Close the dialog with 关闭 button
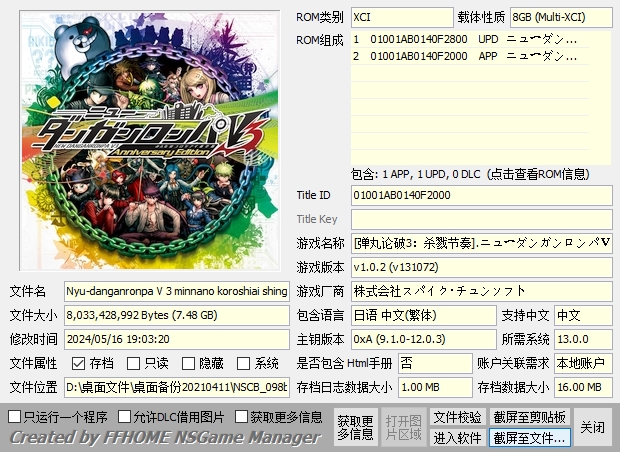Screen dimensions: 620x452 [593, 427]
